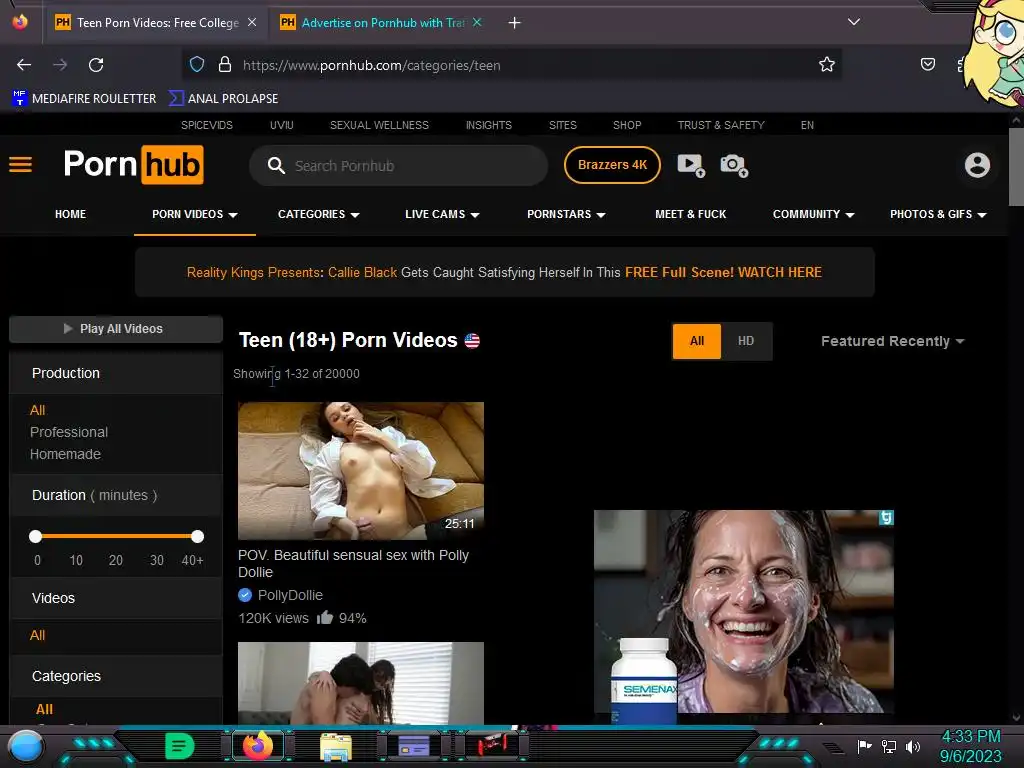Close the 'Advertise on Pornhub' tab
This screenshot has width=1024, height=768.
(477, 22)
